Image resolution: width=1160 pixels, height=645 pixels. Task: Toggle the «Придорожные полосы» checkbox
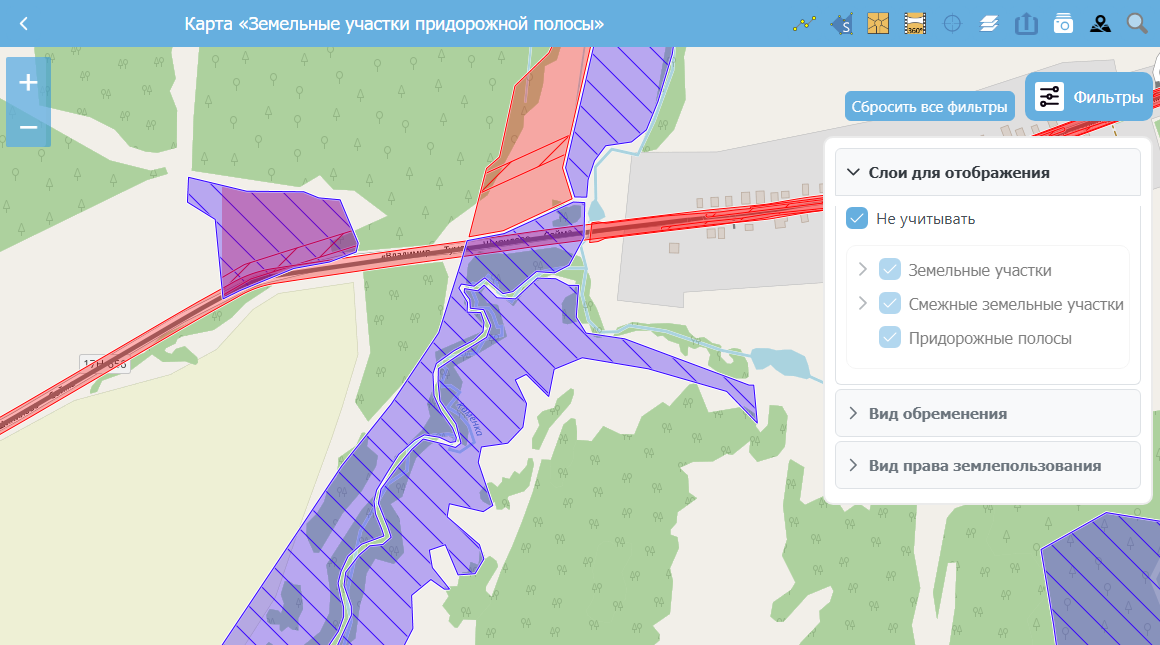click(x=890, y=338)
